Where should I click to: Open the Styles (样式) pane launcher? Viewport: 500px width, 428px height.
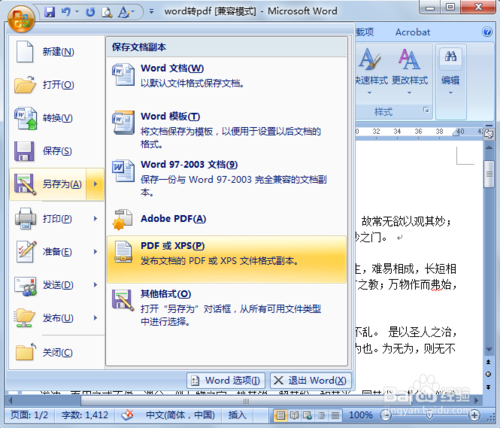(426, 110)
